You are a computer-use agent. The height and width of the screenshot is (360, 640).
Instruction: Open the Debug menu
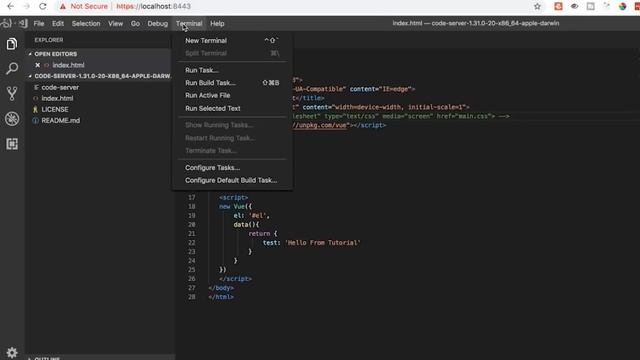pos(158,24)
